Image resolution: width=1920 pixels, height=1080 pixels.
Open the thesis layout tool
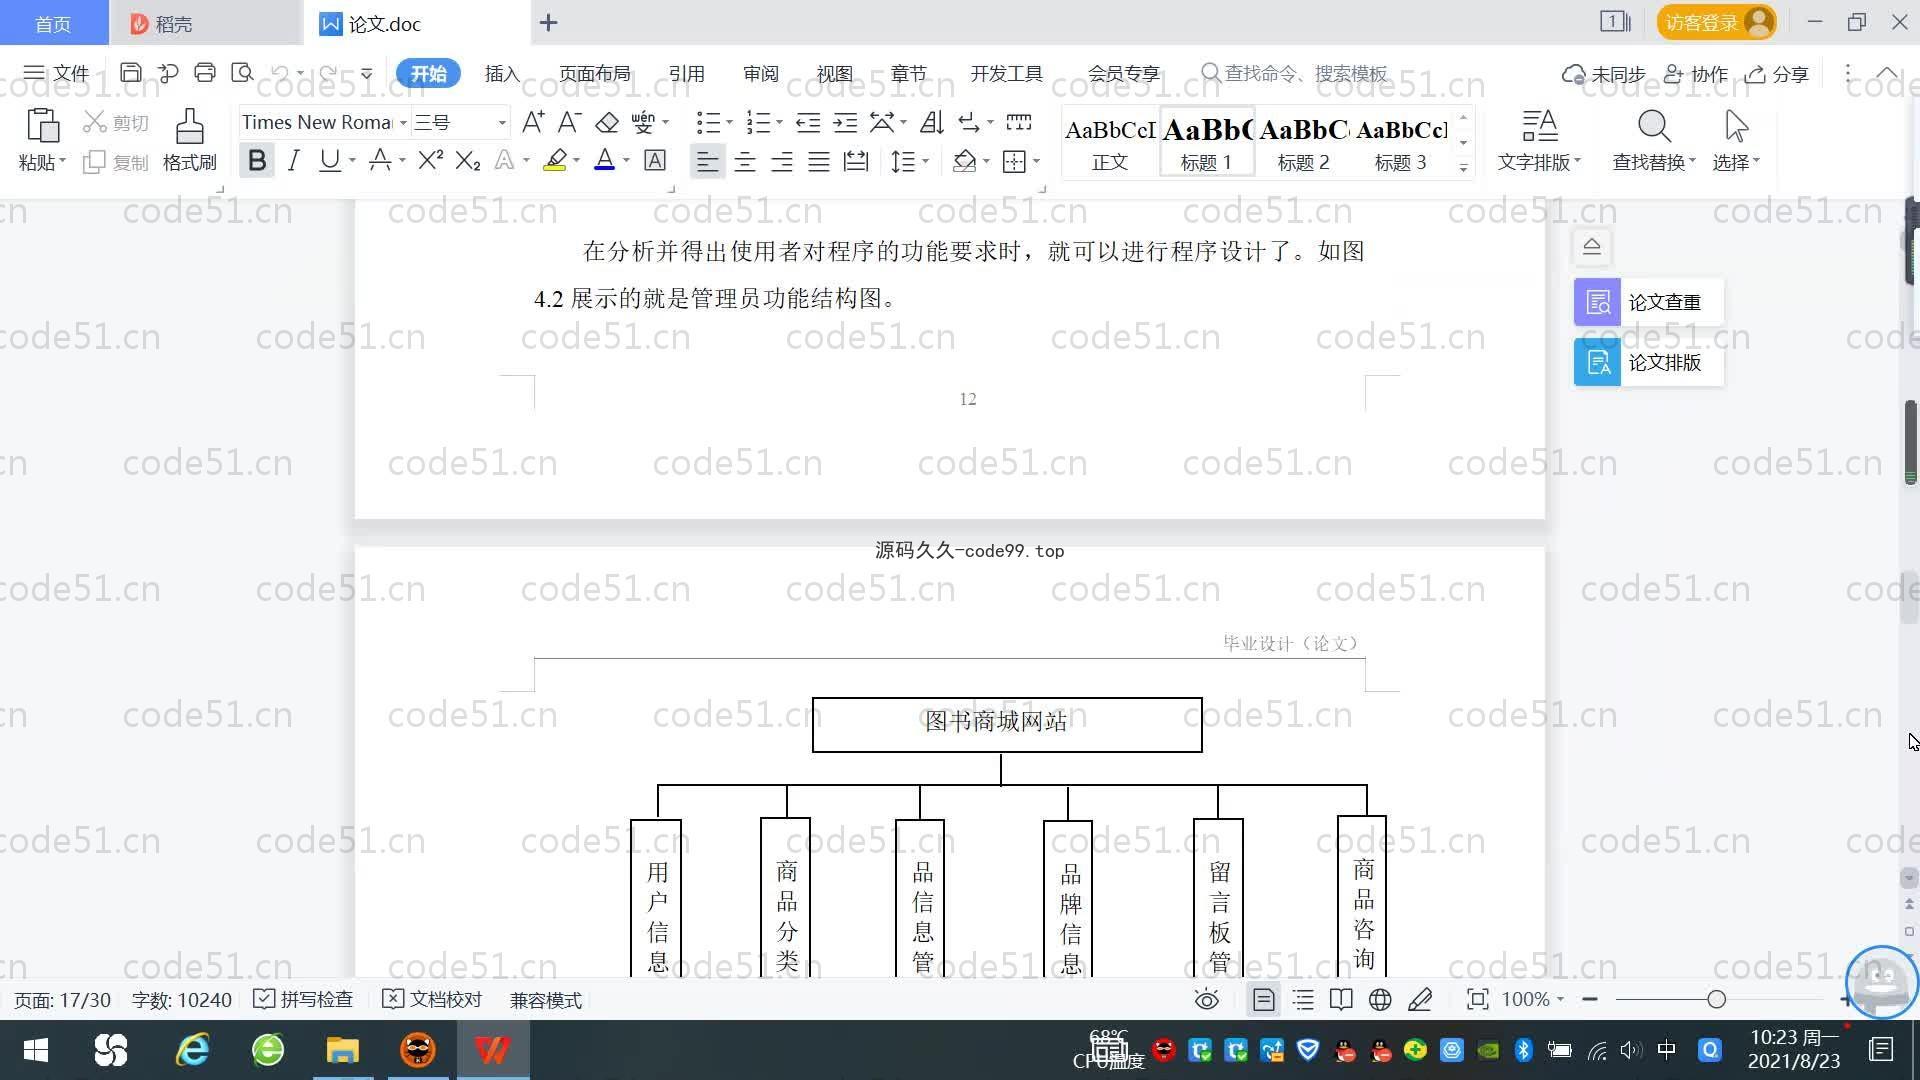[x=1648, y=362]
